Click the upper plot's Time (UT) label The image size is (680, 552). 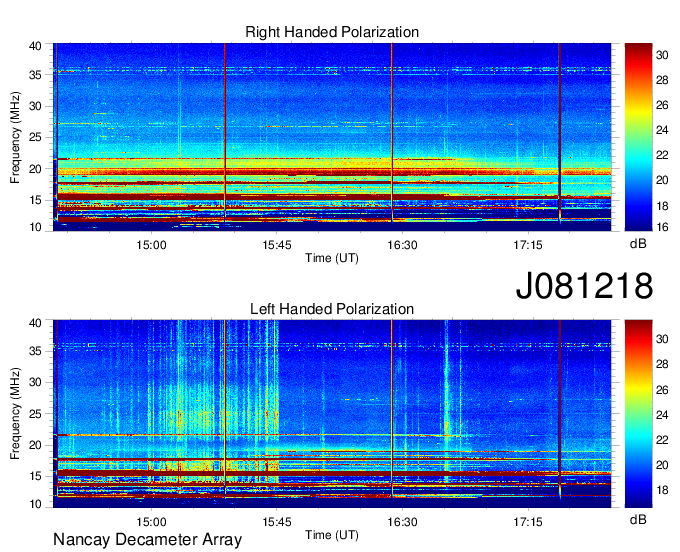click(x=332, y=258)
